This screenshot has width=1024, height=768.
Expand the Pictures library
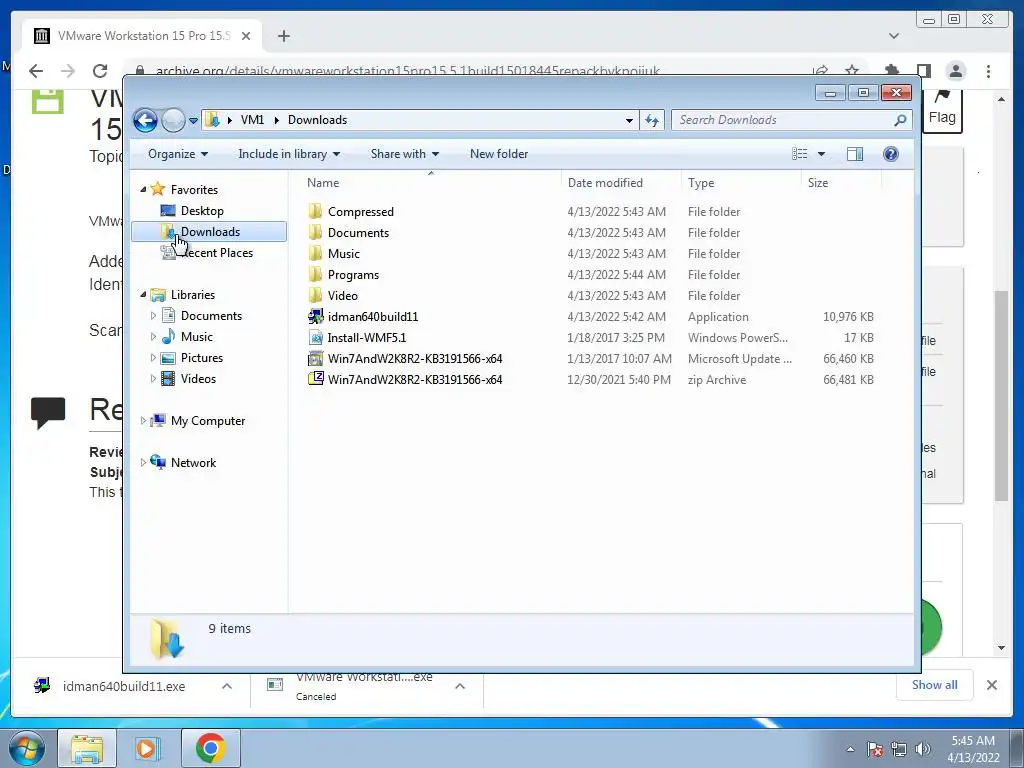click(x=153, y=358)
